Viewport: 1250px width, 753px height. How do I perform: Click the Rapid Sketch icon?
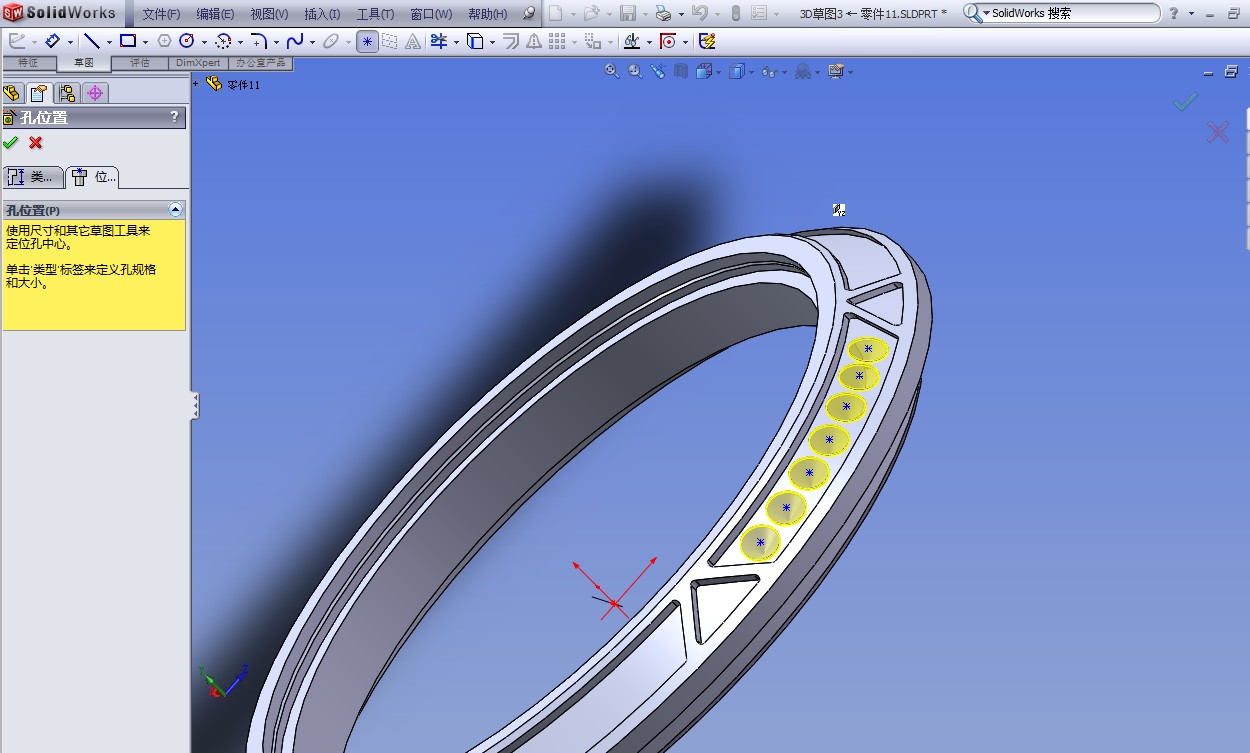pos(708,41)
